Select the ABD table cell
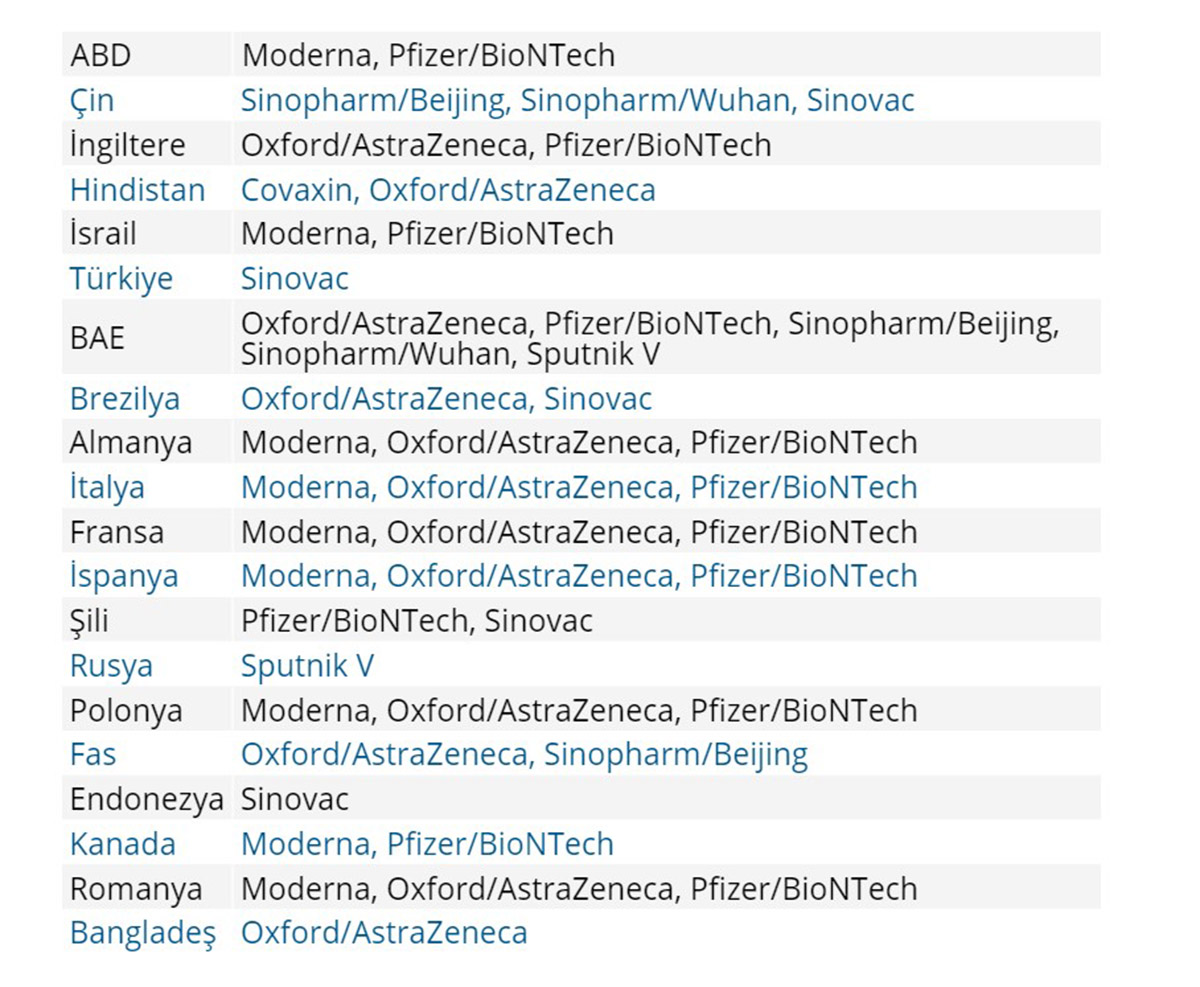Viewport: 1200px width, 987px height. (x=100, y=55)
